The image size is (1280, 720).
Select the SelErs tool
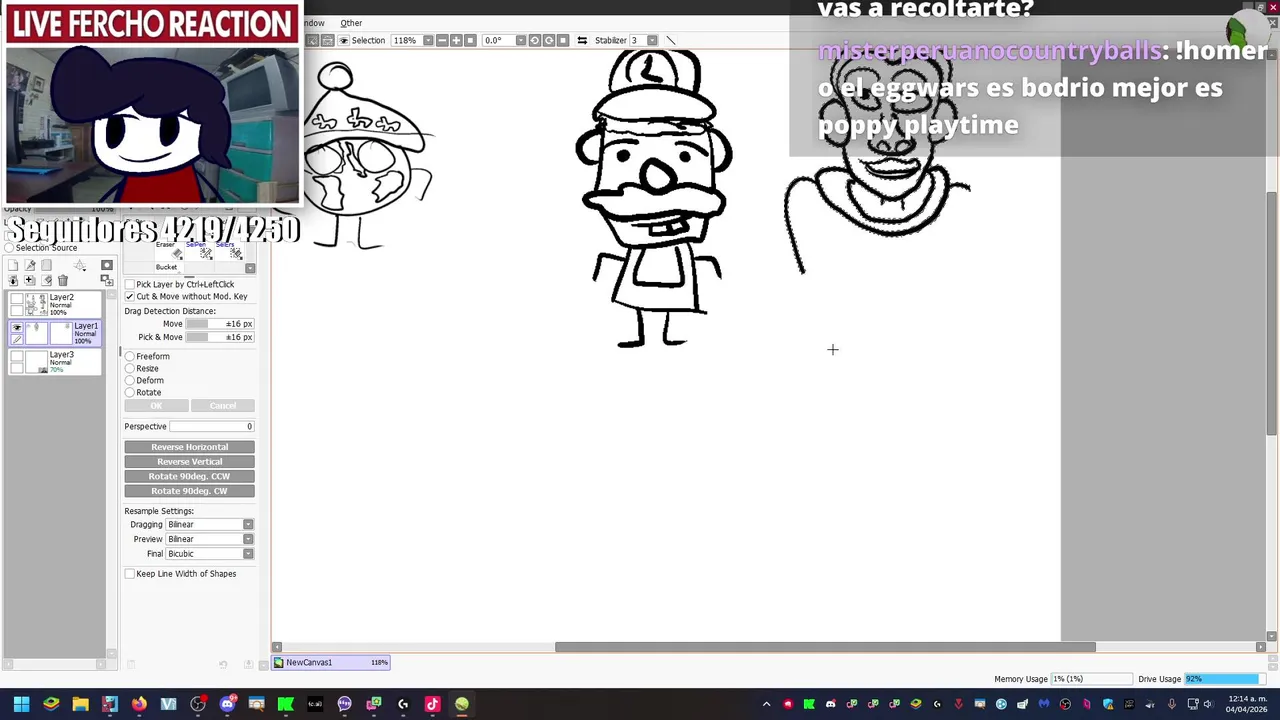229,251
